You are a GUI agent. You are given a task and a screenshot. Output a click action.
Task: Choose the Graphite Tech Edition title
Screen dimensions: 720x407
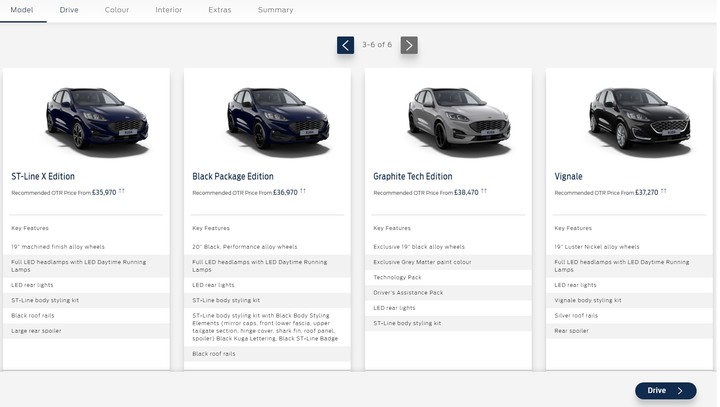pyautogui.click(x=413, y=176)
